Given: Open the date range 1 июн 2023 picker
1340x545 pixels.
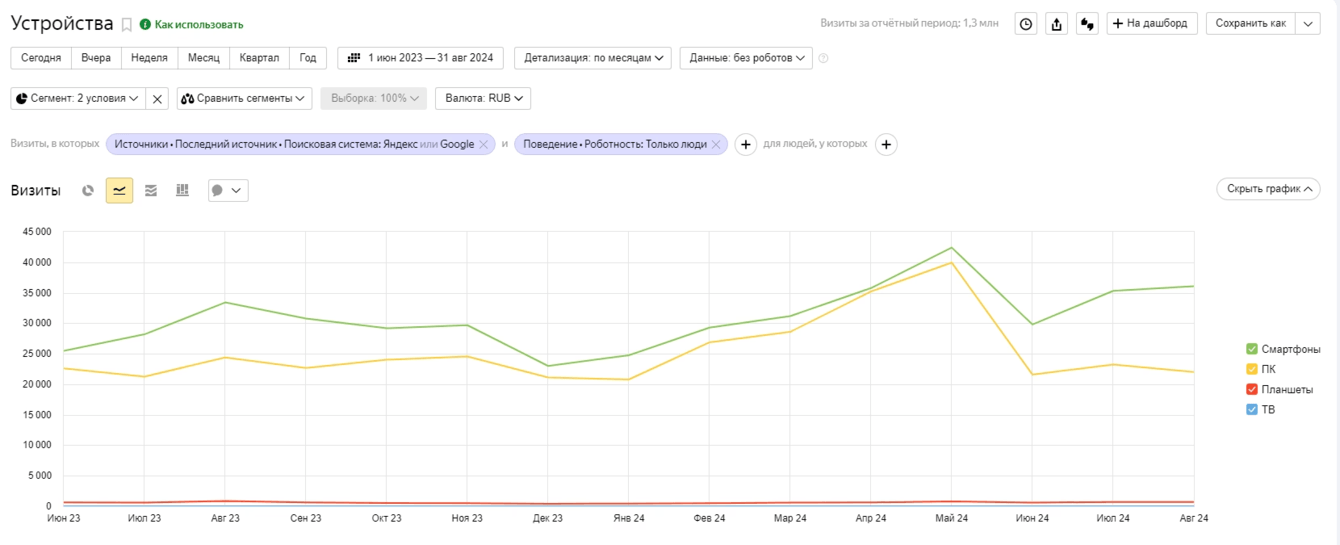Looking at the screenshot, I should pyautogui.click(x=421, y=58).
